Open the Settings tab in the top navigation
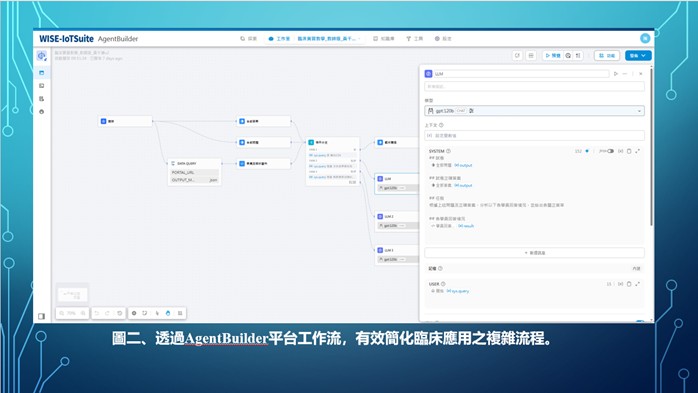Viewport: 698px width, 393px height. [x=443, y=39]
